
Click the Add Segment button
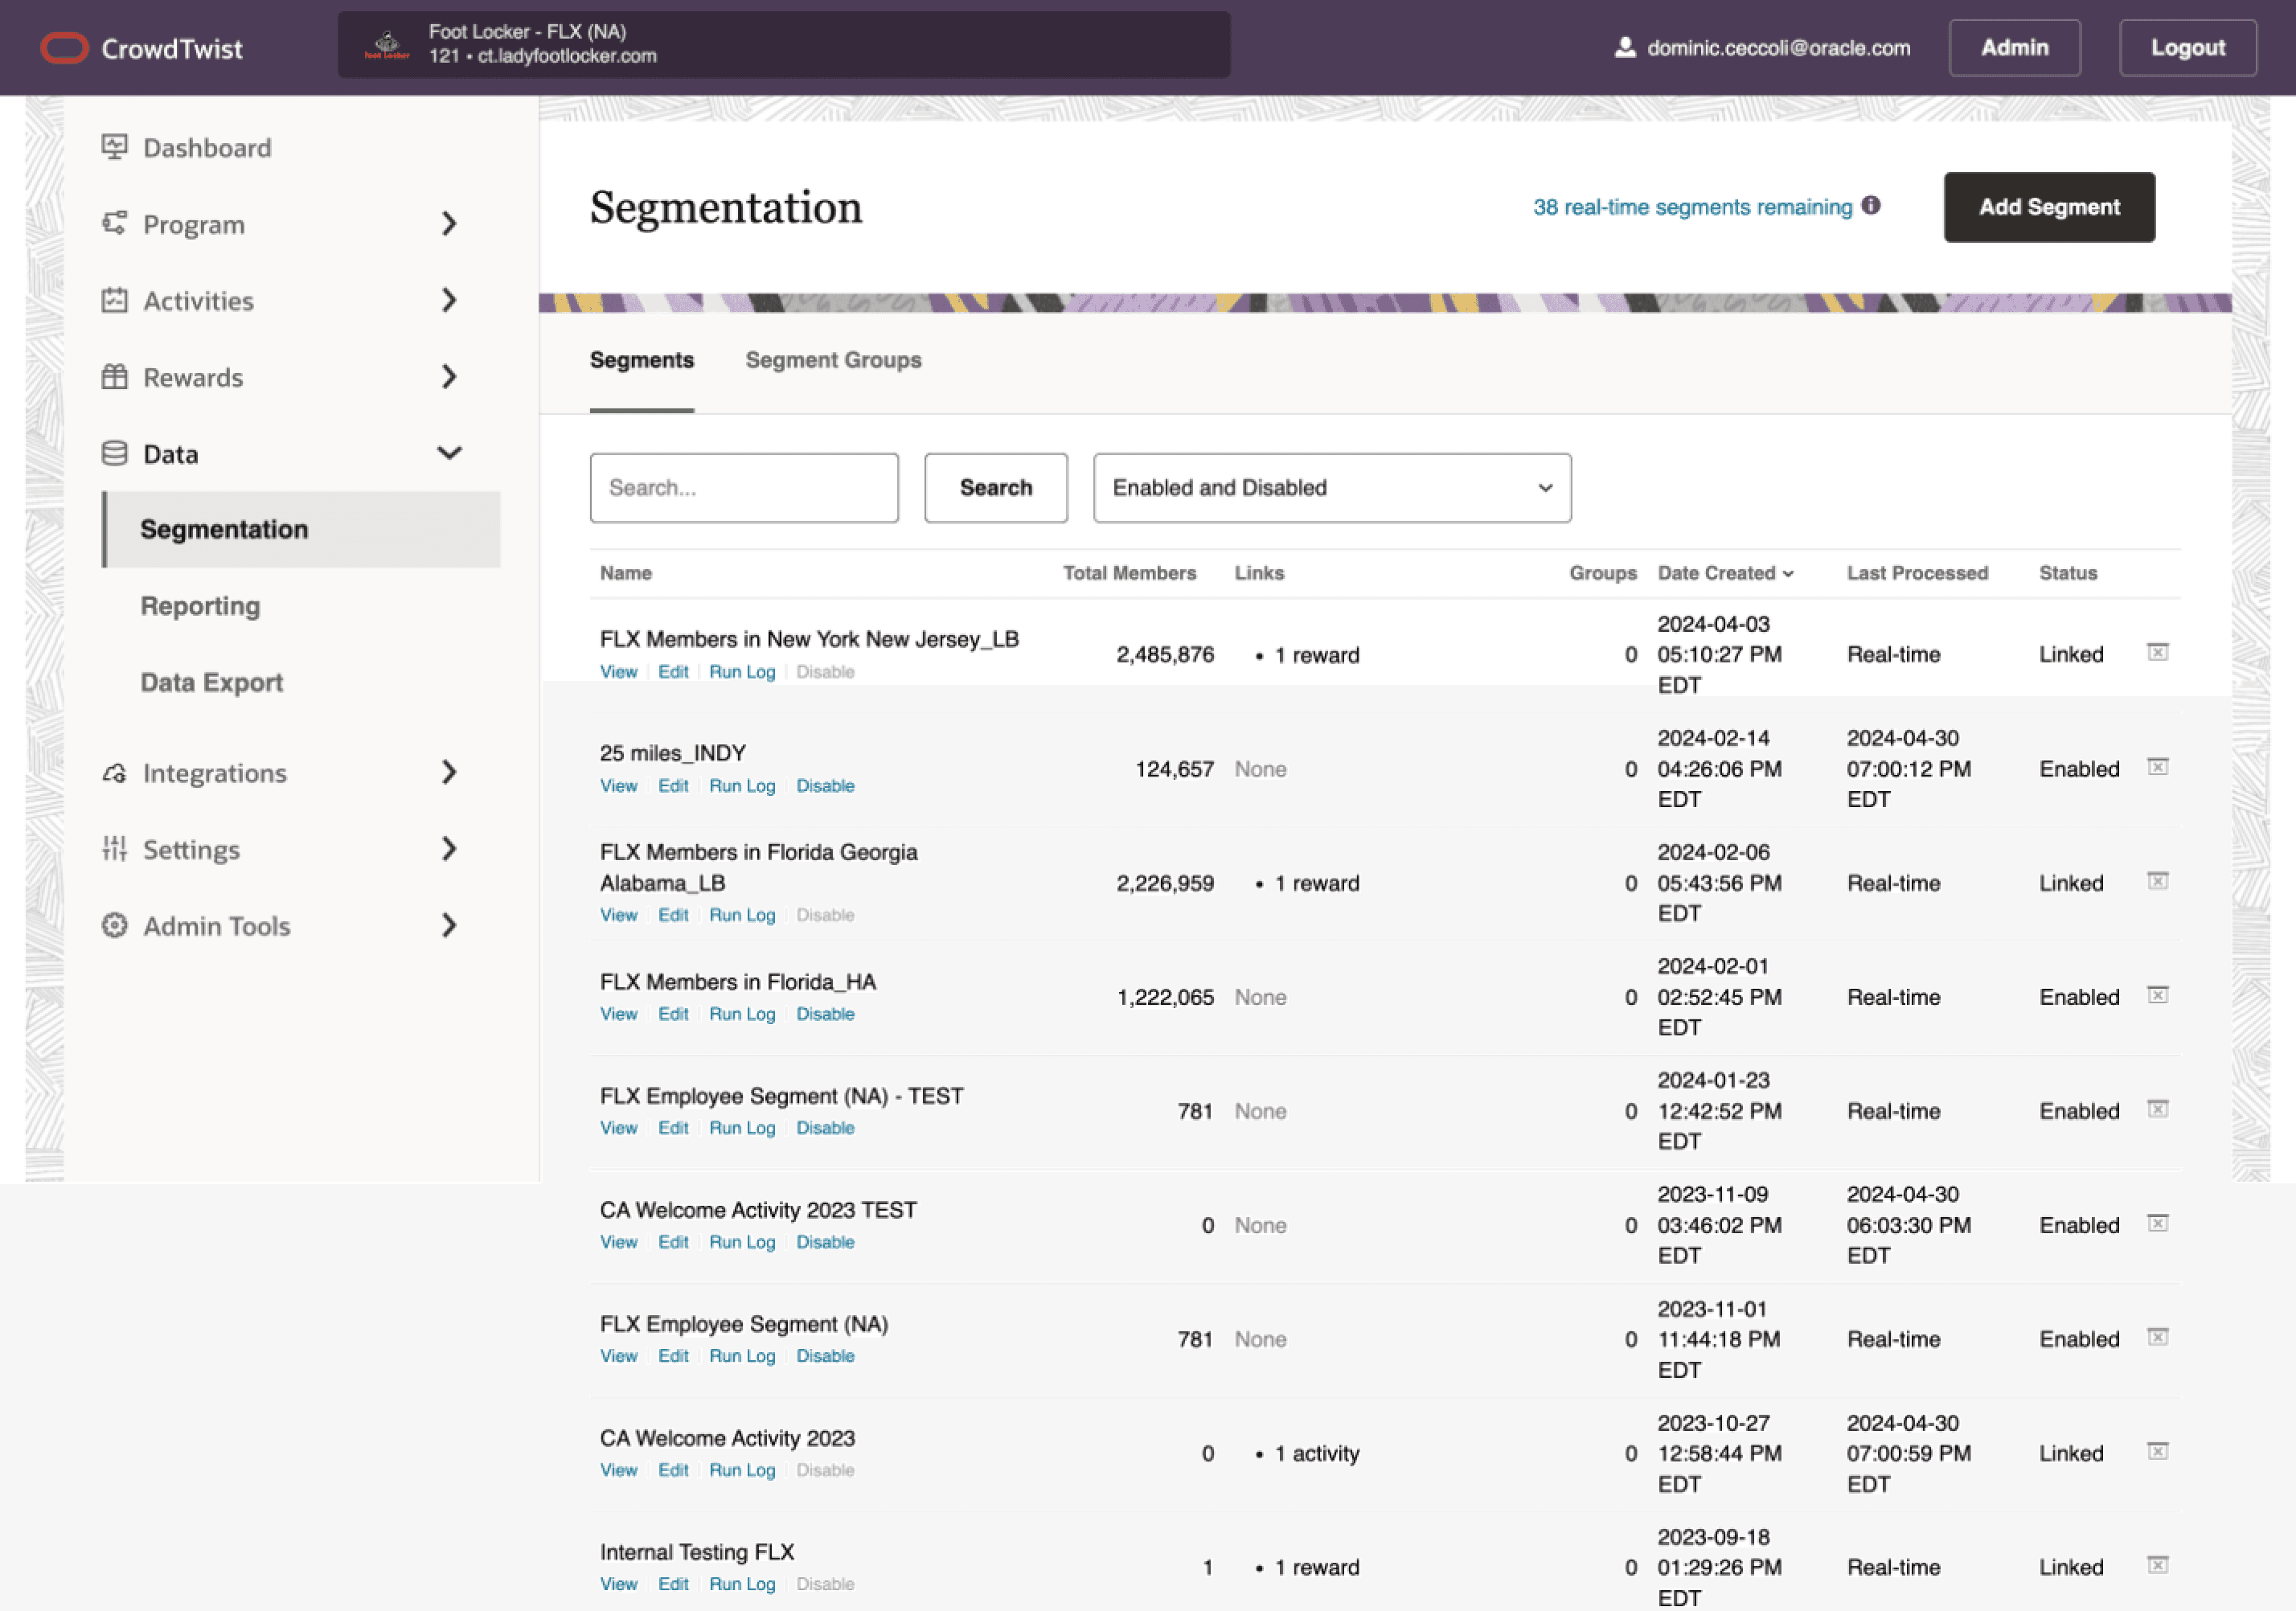pyautogui.click(x=2048, y=207)
